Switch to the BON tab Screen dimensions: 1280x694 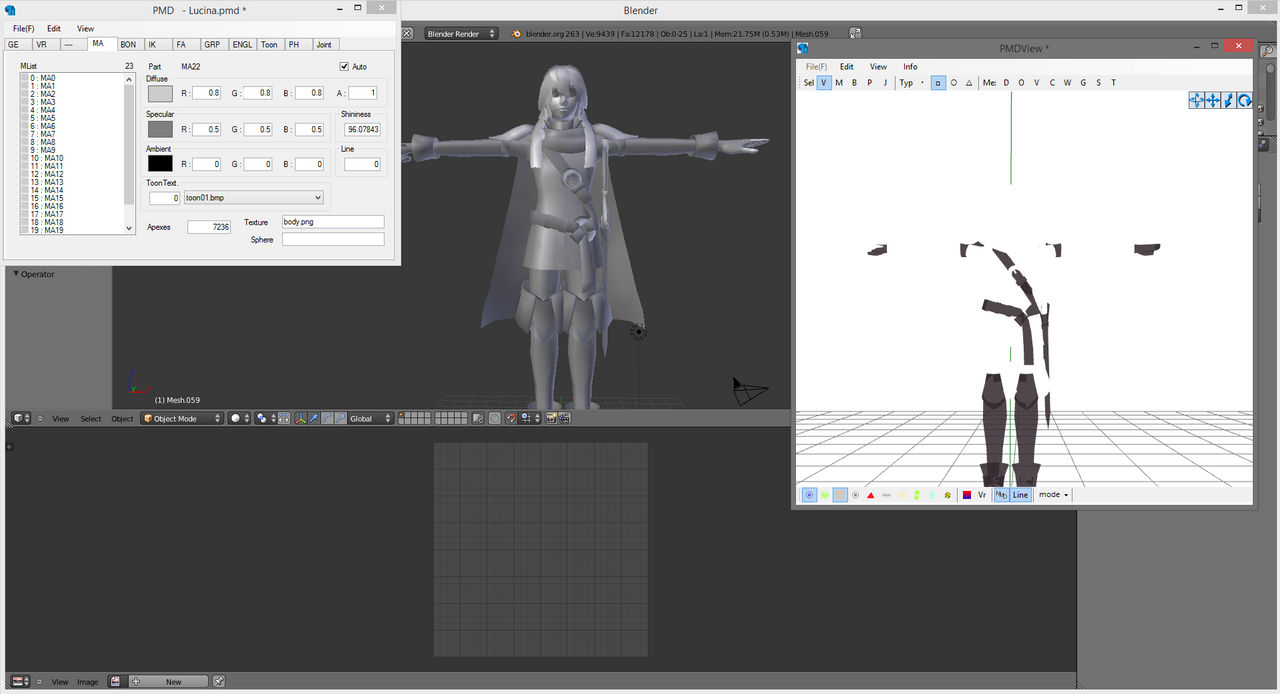click(128, 45)
